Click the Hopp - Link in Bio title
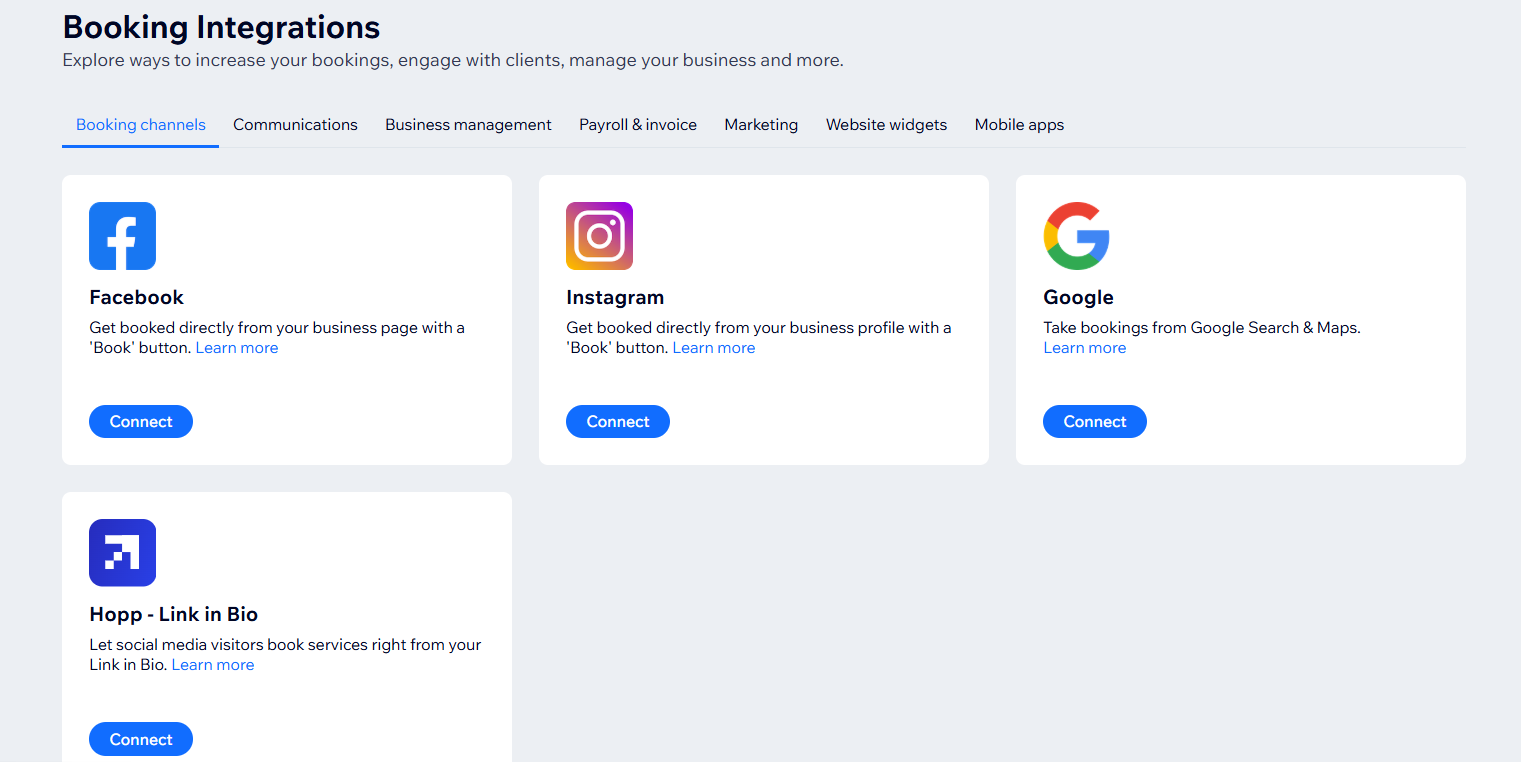This screenshot has height=762, width=1521. click(174, 614)
